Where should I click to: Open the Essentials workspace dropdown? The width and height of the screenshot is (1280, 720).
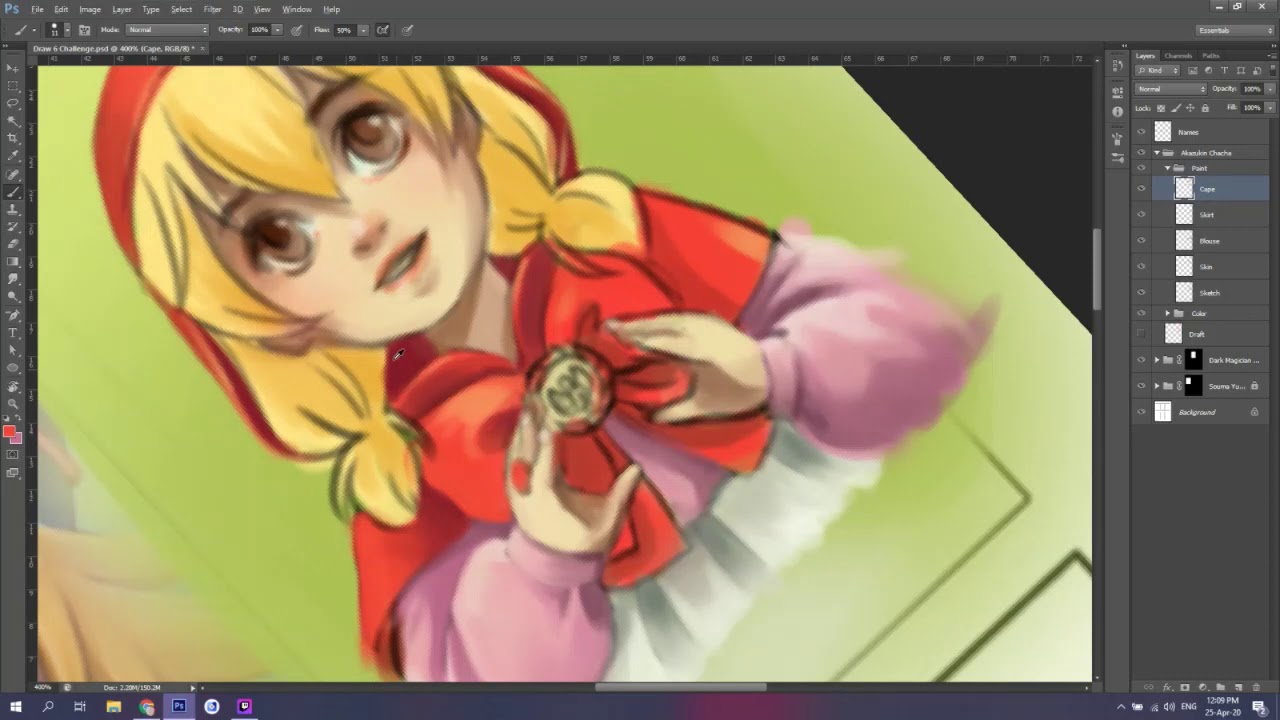1236,30
